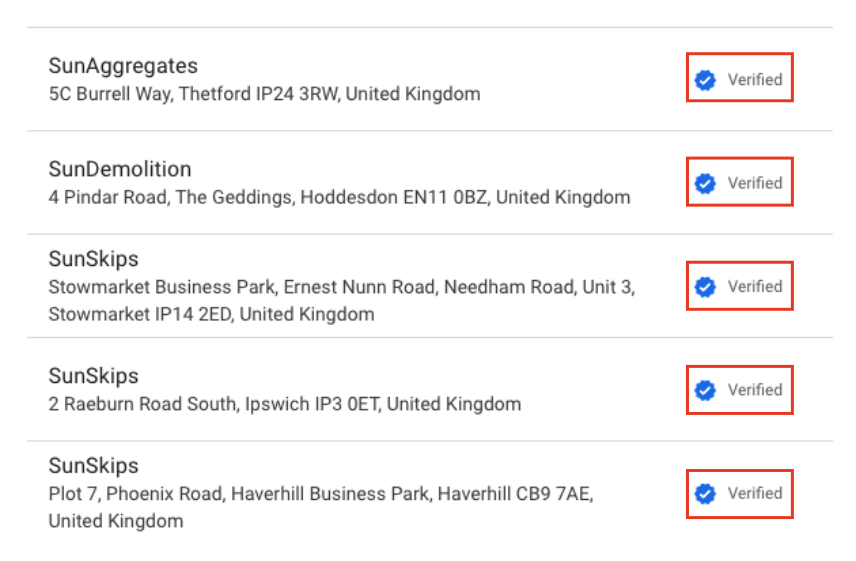856x561 pixels.
Task: Click the 4 Pindar Road, Hoddesdon address
Action: click(x=339, y=197)
